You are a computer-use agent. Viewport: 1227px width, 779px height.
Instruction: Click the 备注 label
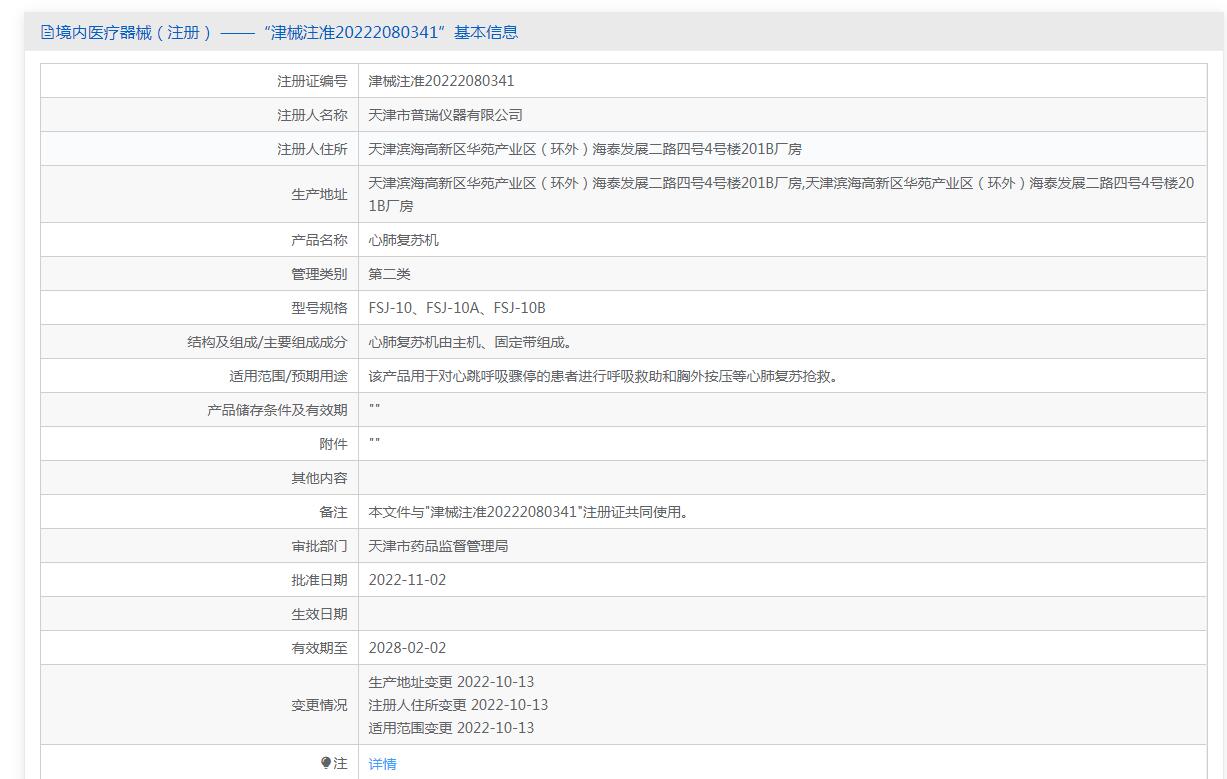[333, 512]
